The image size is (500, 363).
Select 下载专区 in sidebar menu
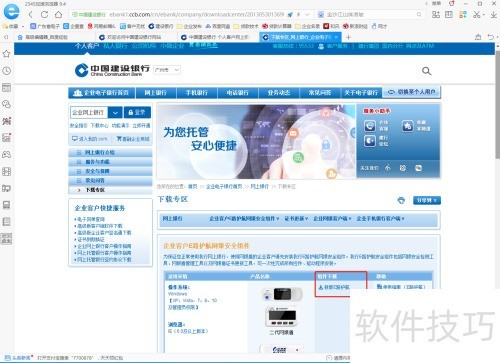(110, 190)
